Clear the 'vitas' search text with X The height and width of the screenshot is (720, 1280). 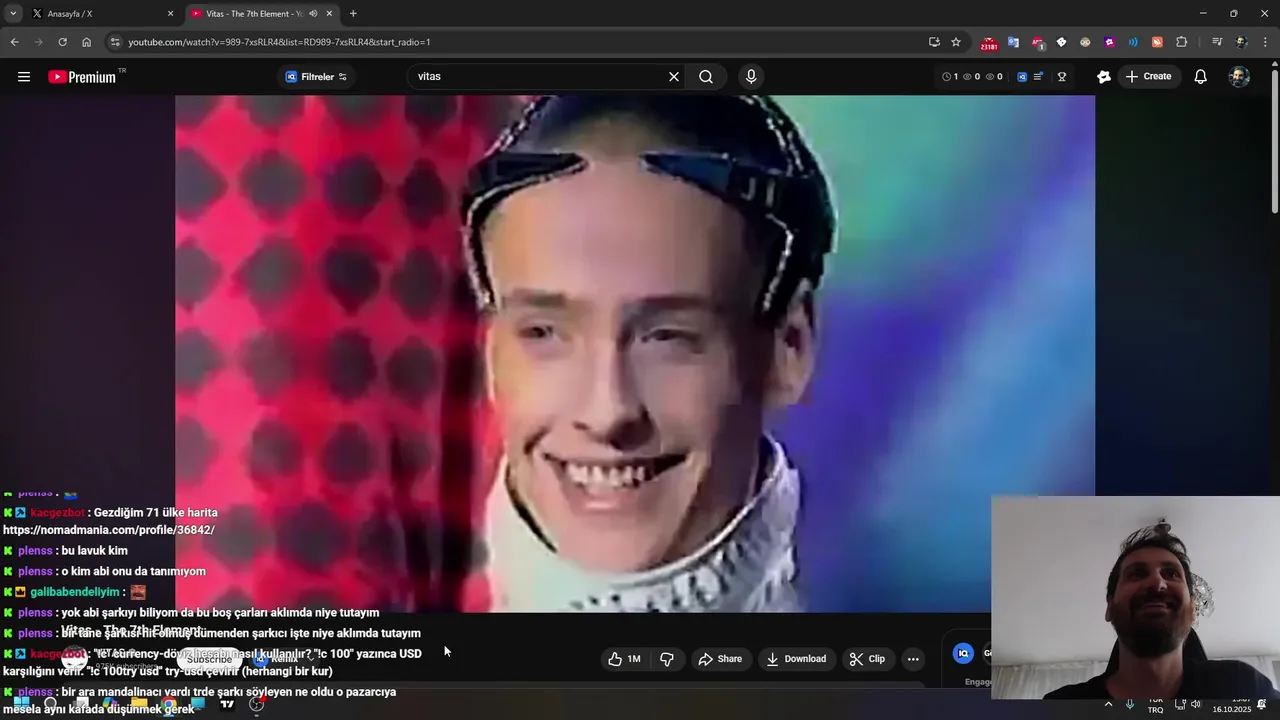point(674,77)
